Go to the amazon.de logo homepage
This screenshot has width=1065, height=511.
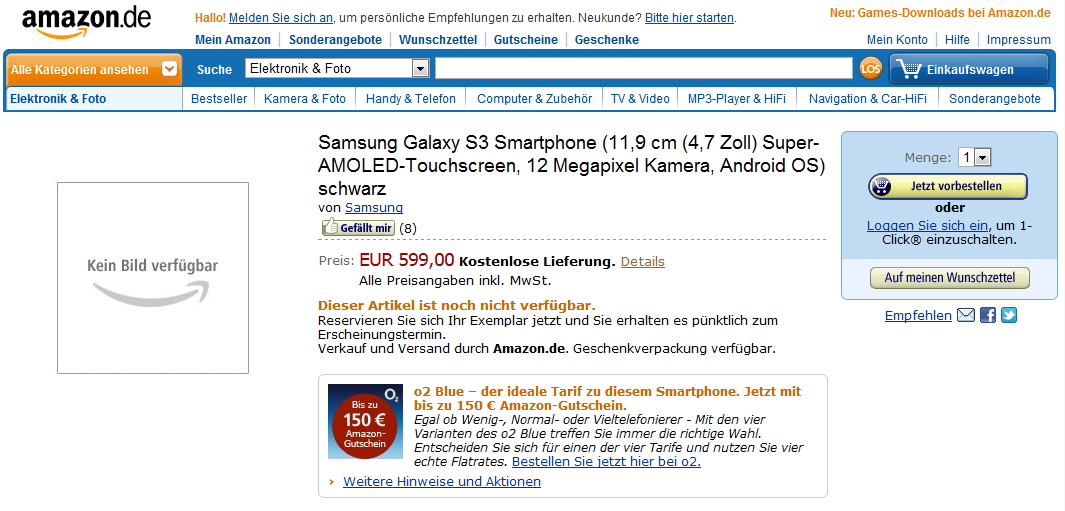86,21
